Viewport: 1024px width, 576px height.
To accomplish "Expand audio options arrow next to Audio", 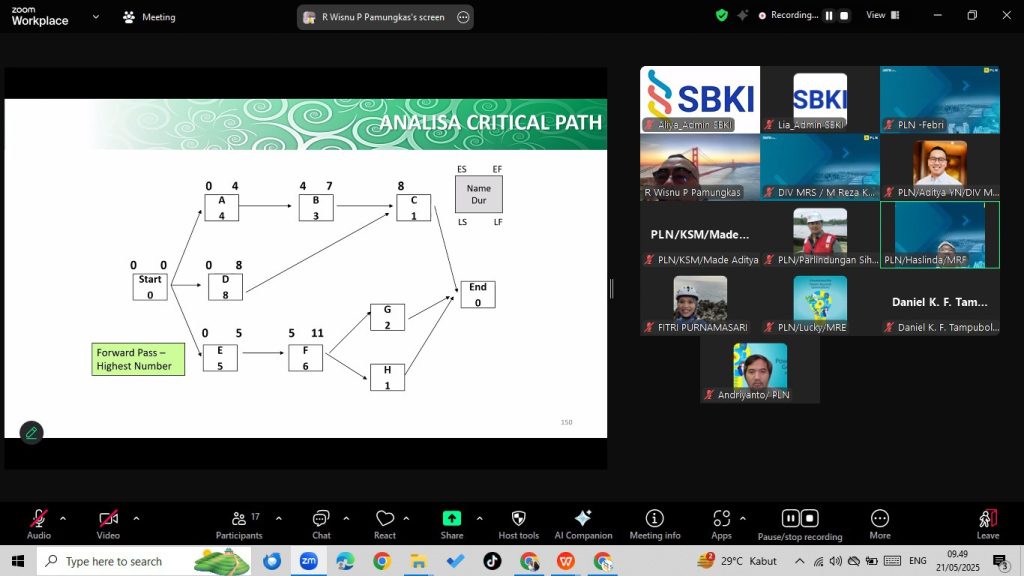I will [x=63, y=519].
